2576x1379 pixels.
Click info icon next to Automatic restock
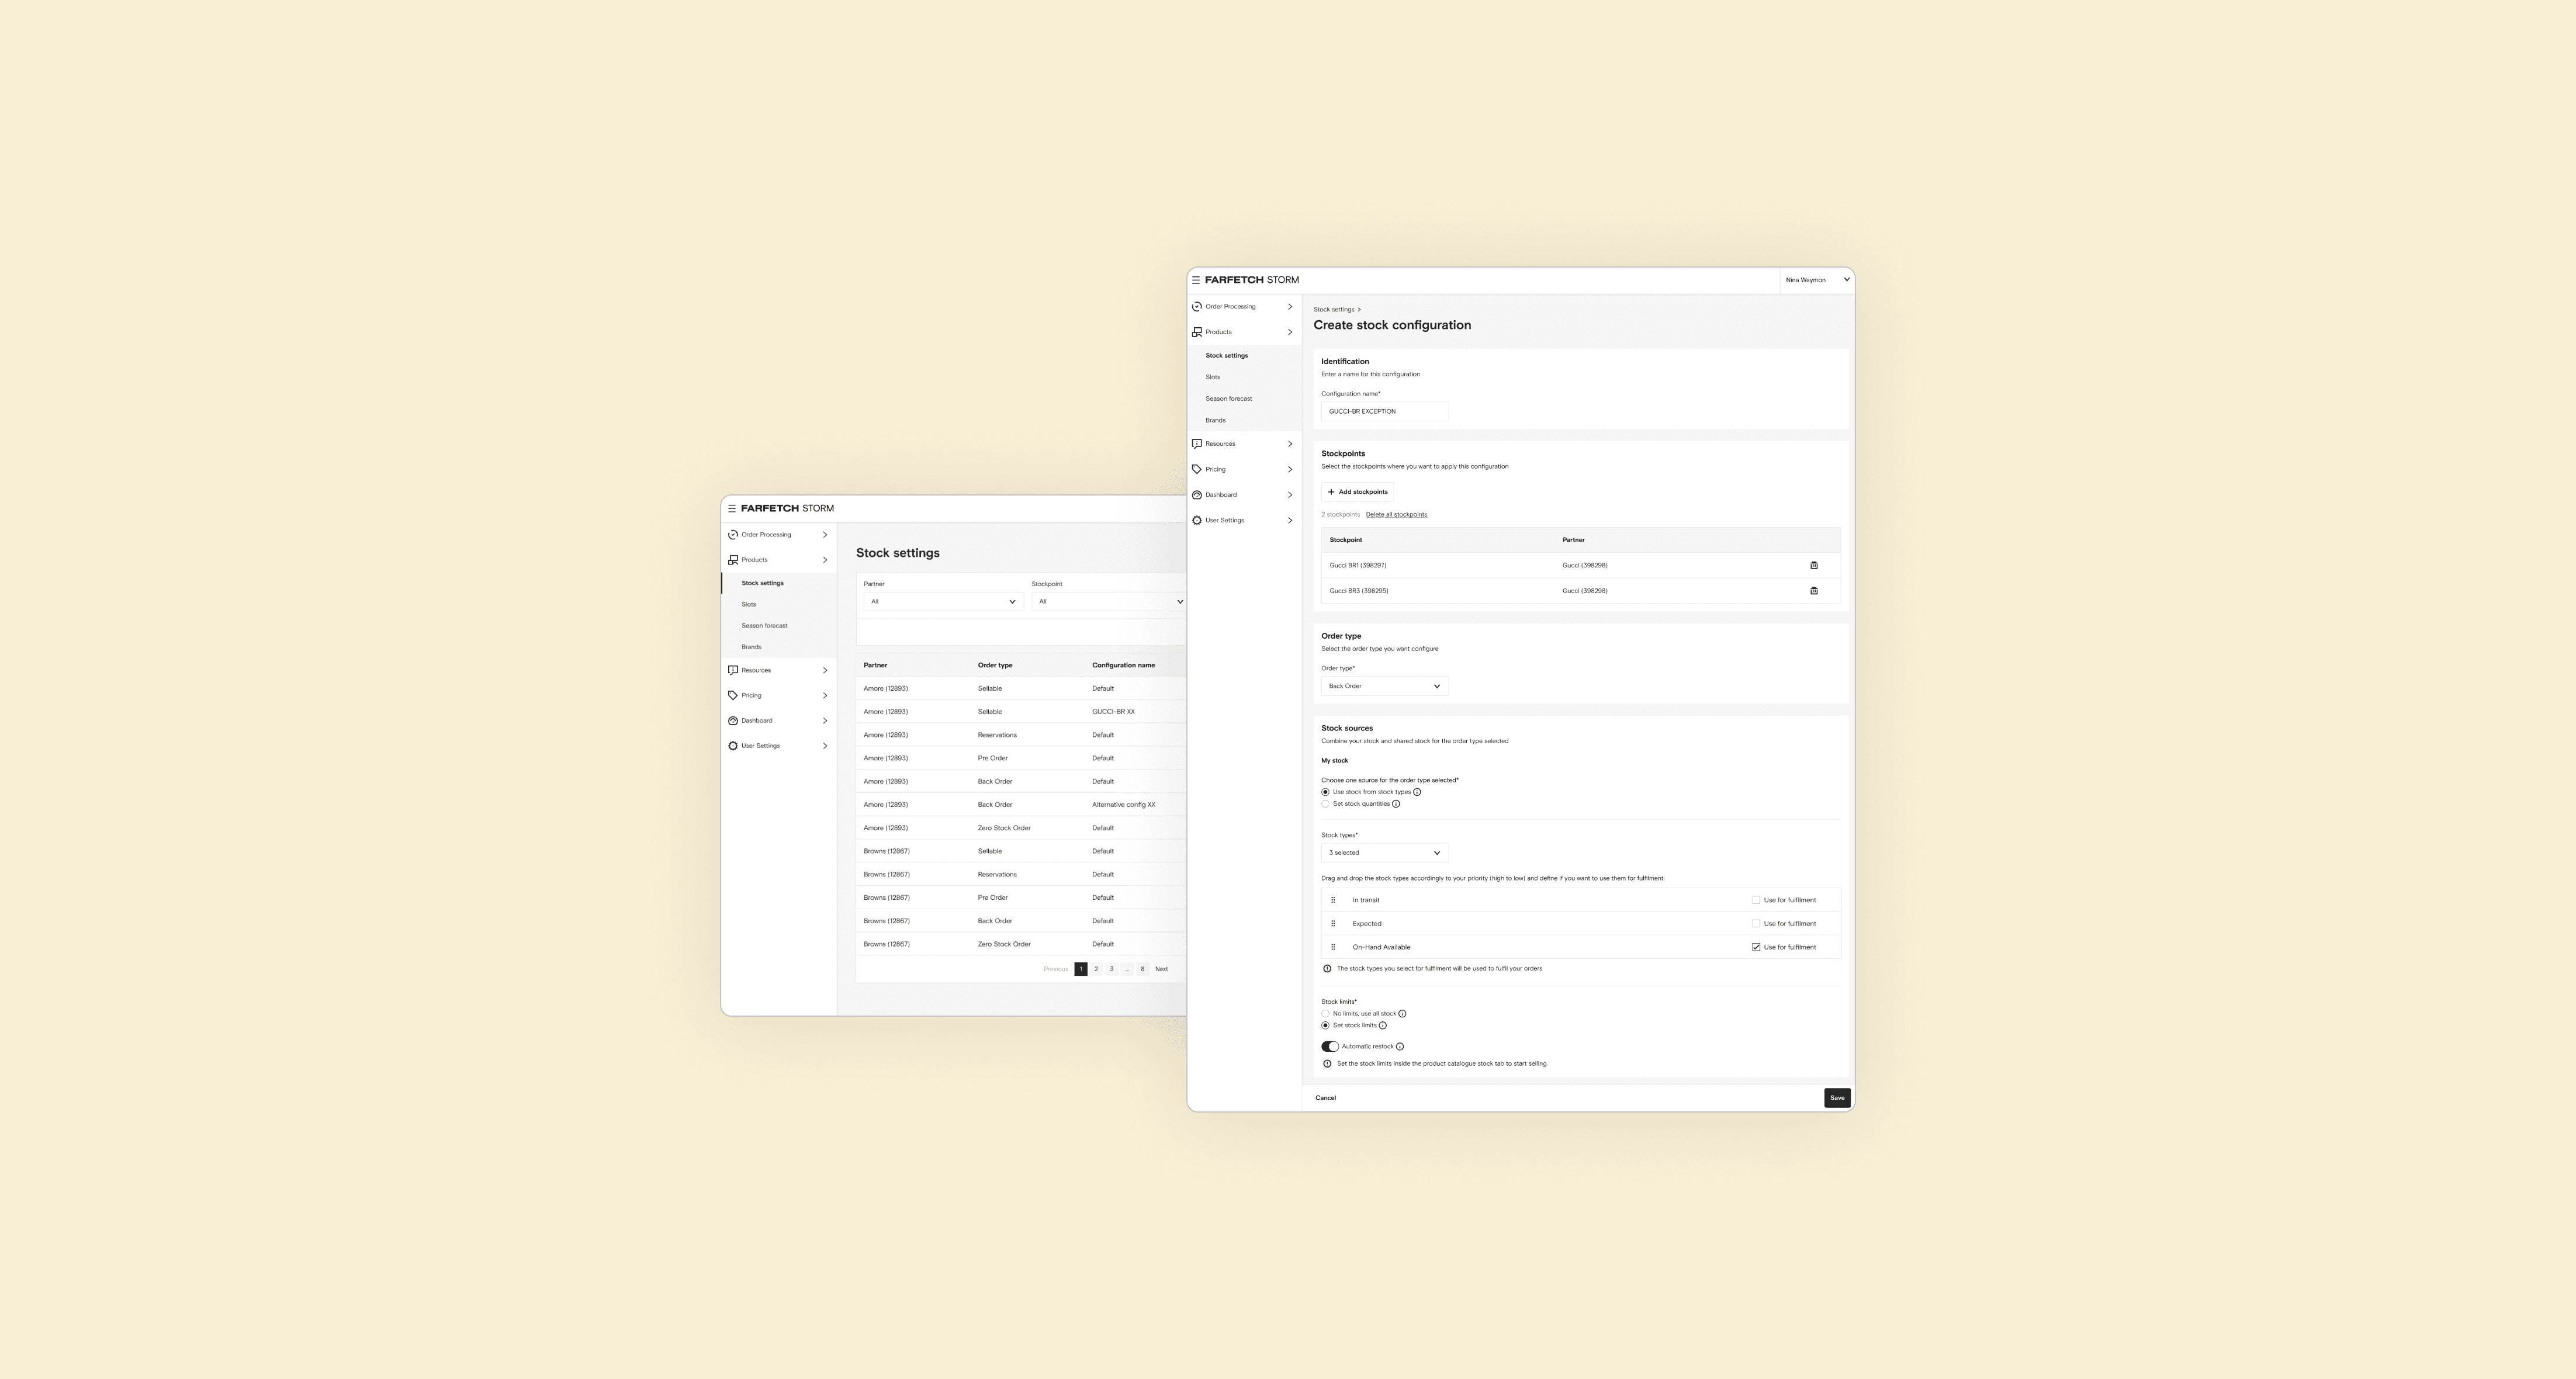[1399, 1047]
